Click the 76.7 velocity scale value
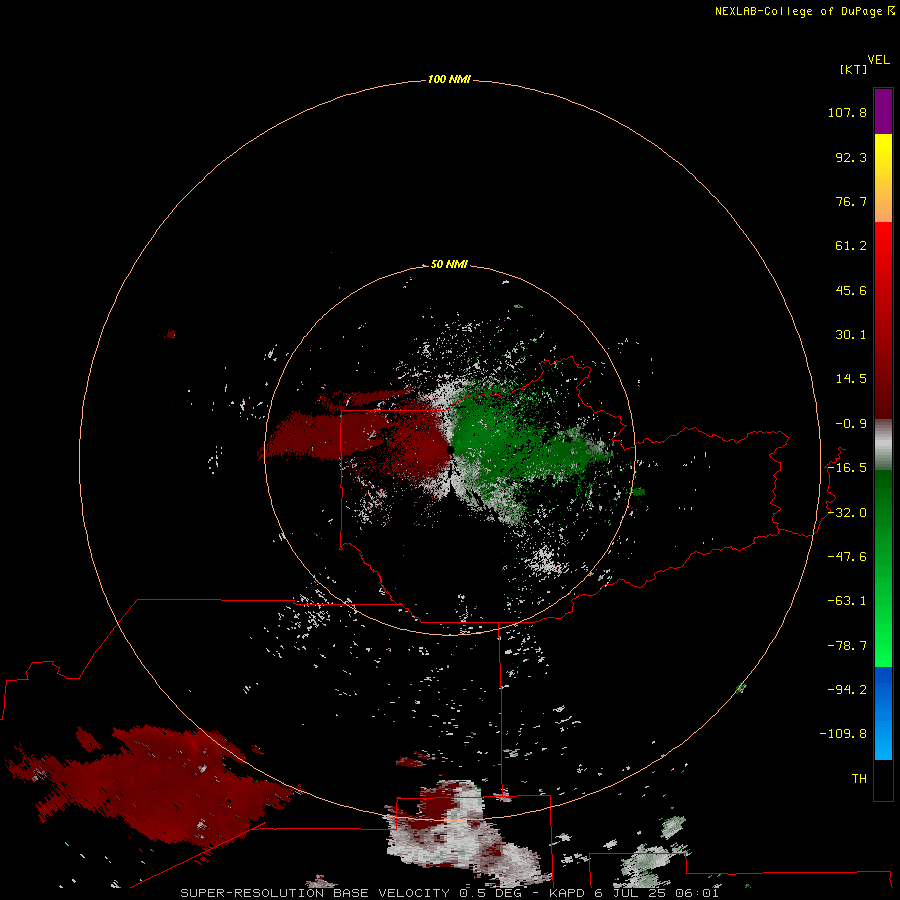 click(851, 201)
